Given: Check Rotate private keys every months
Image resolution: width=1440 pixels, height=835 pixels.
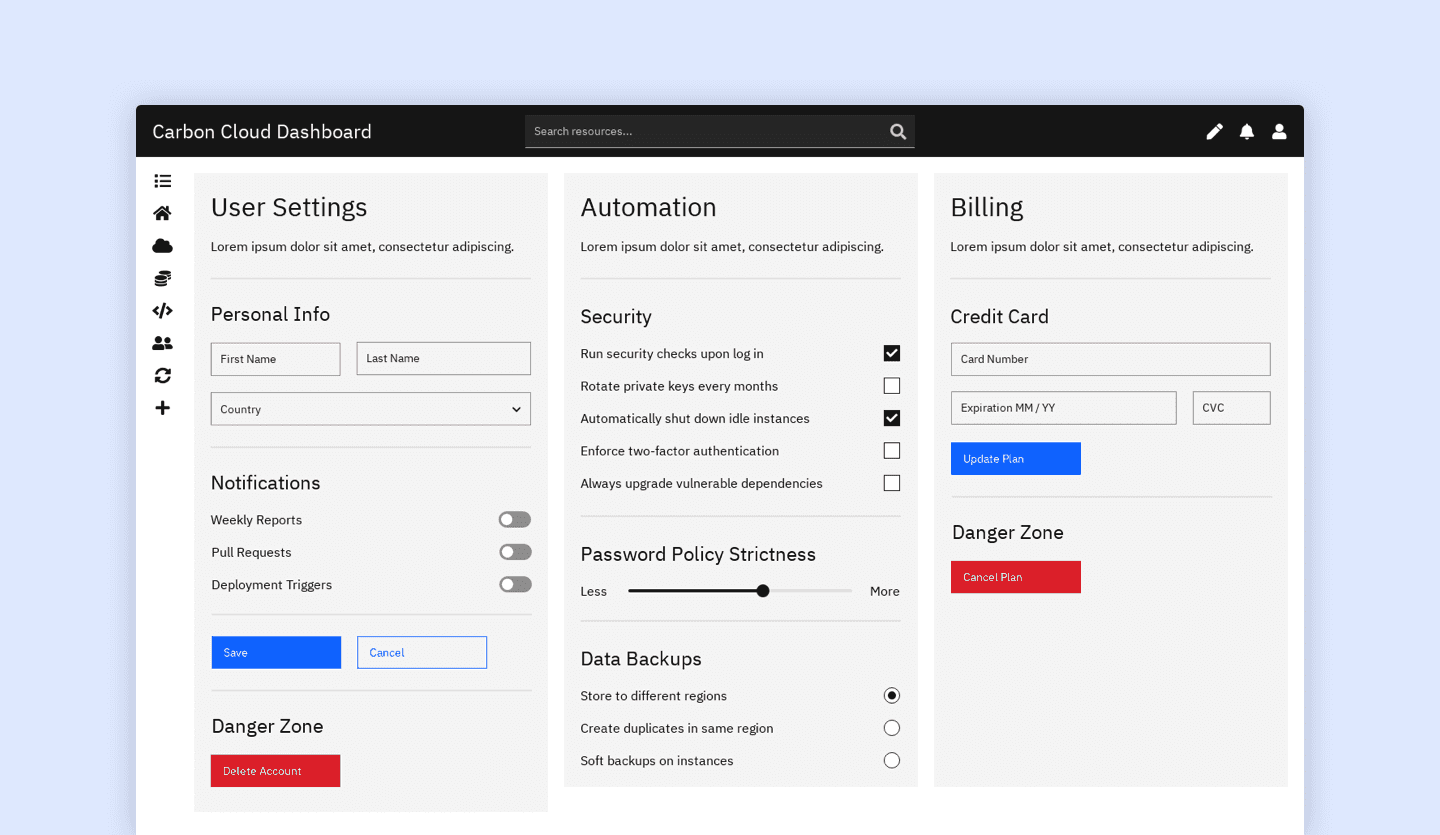Looking at the screenshot, I should click(x=892, y=386).
